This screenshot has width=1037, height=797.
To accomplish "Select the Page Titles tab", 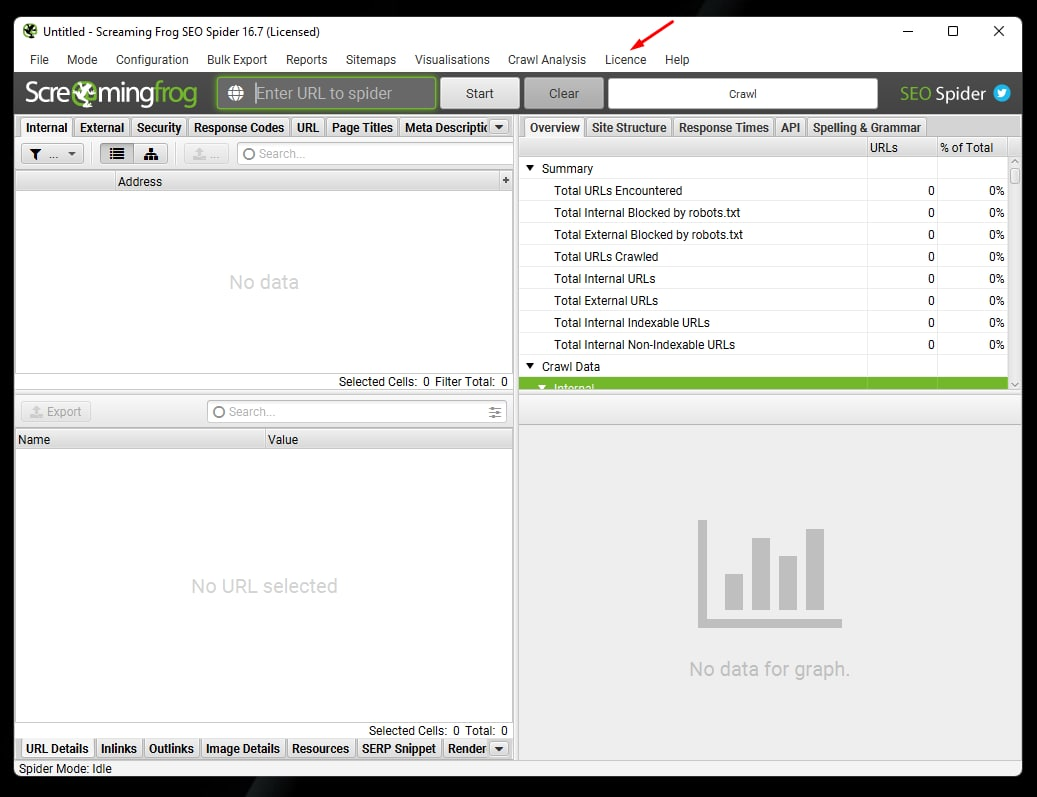I will [362, 127].
